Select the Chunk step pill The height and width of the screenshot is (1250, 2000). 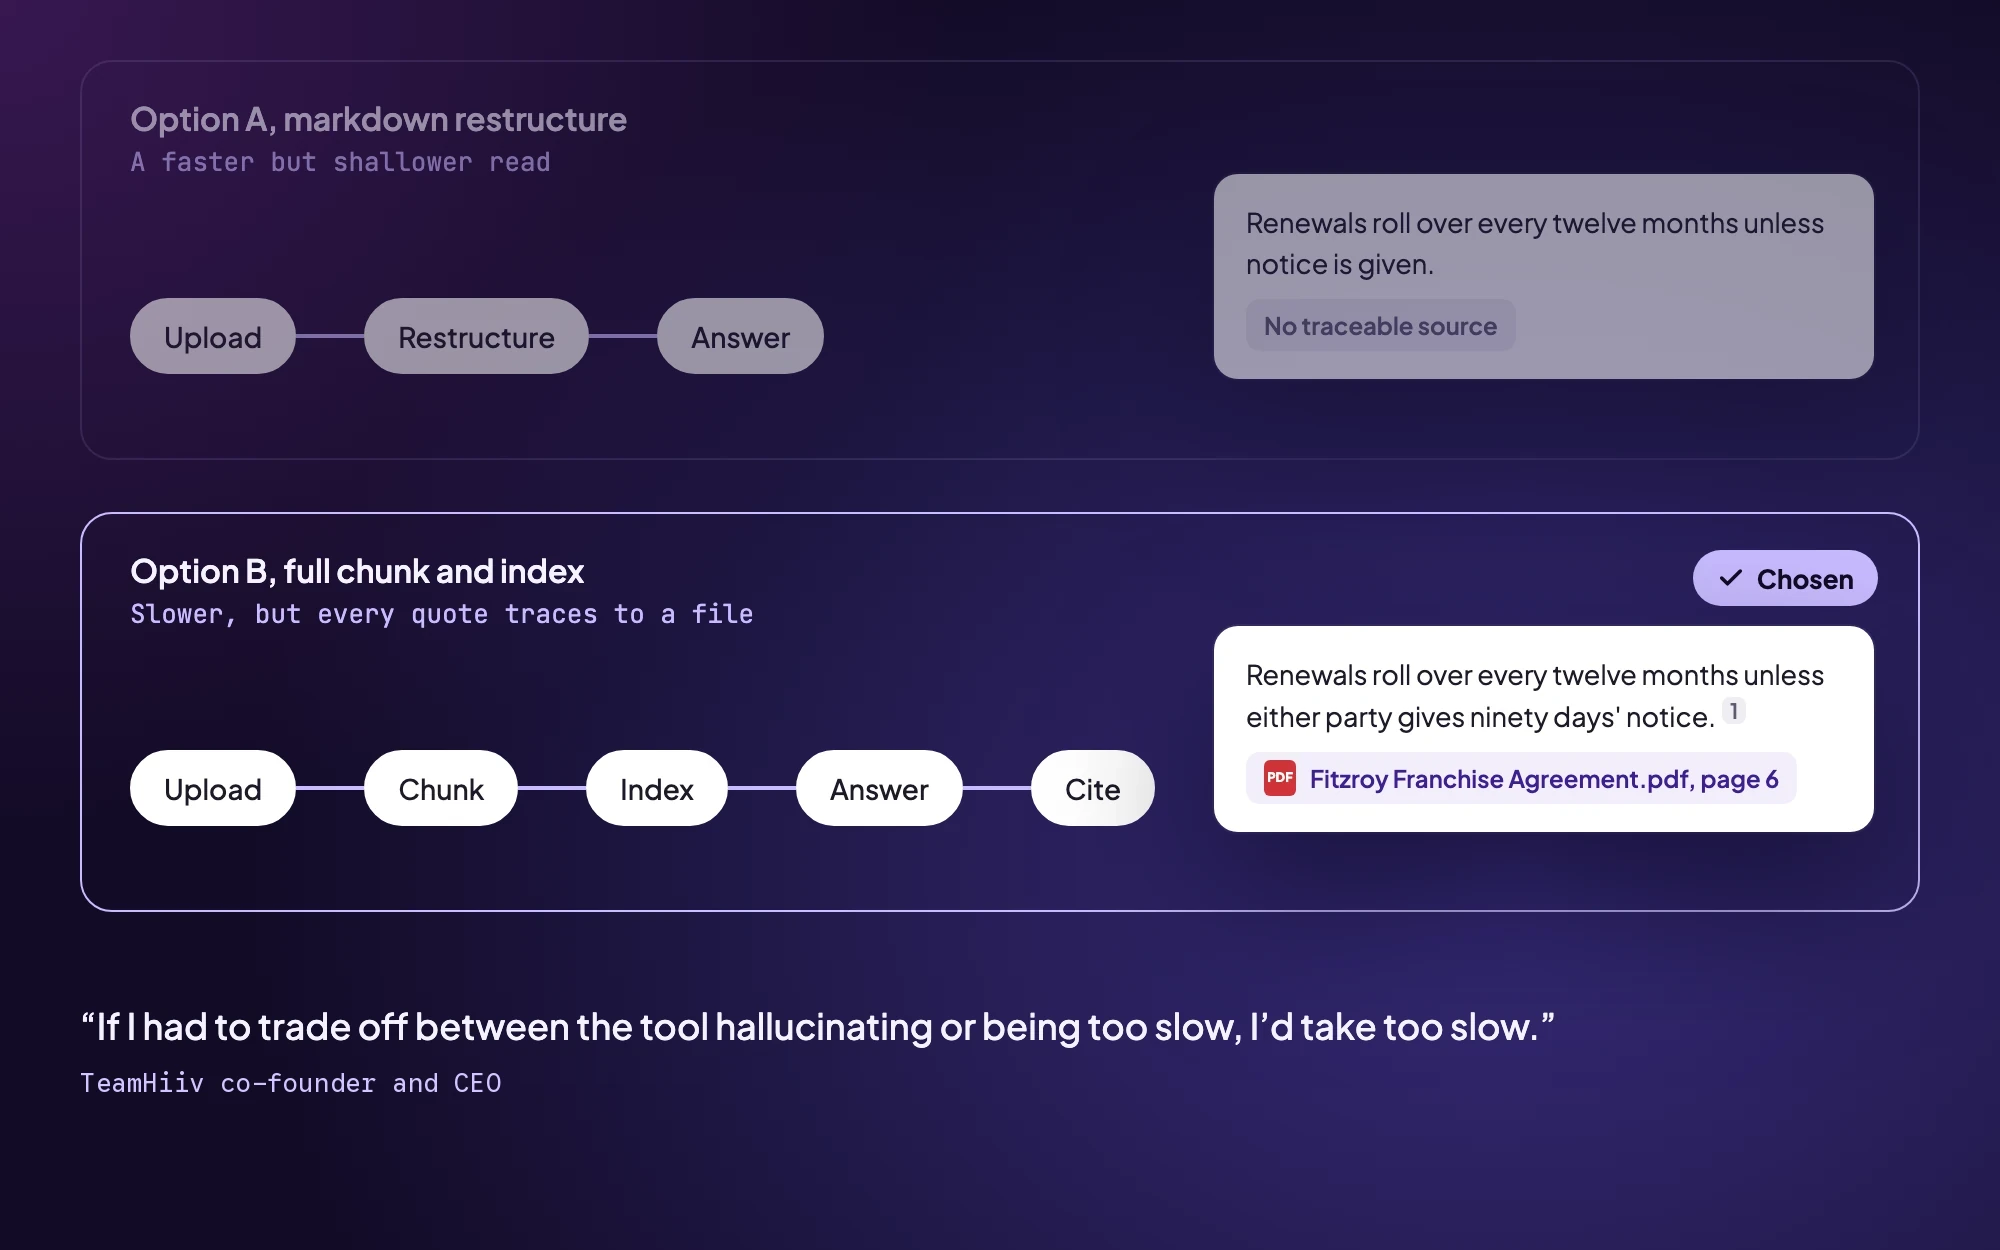(441, 789)
